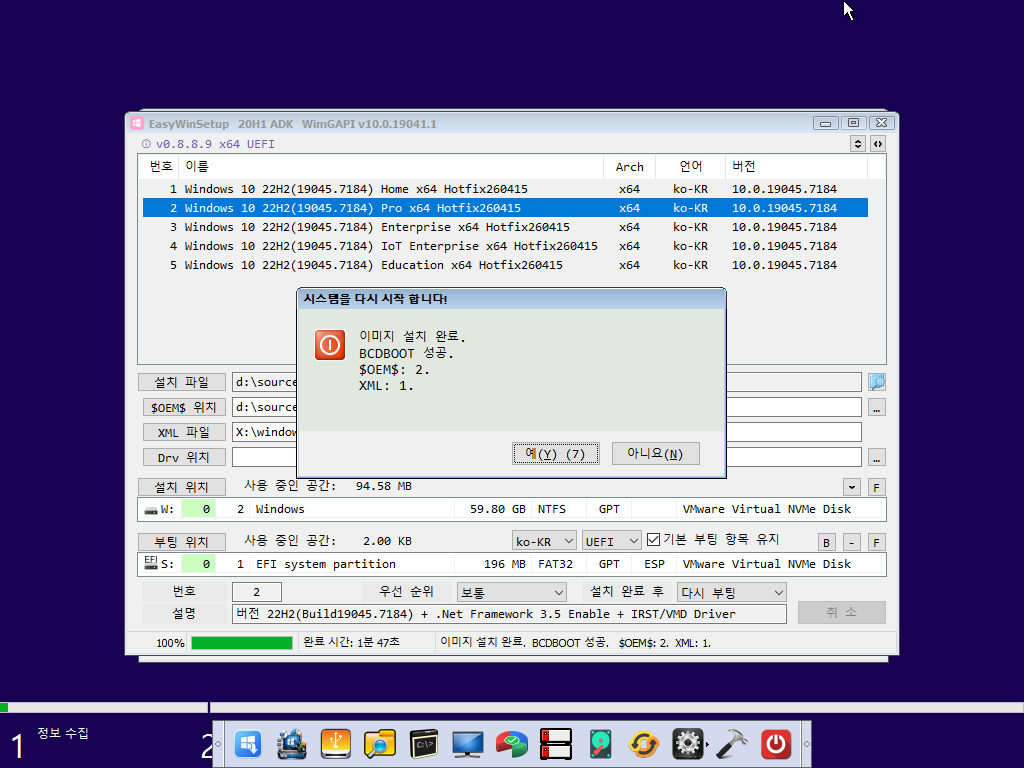
Task: Open the 설치 완료 후 다시 부팅 dropdown
Action: tap(731, 592)
